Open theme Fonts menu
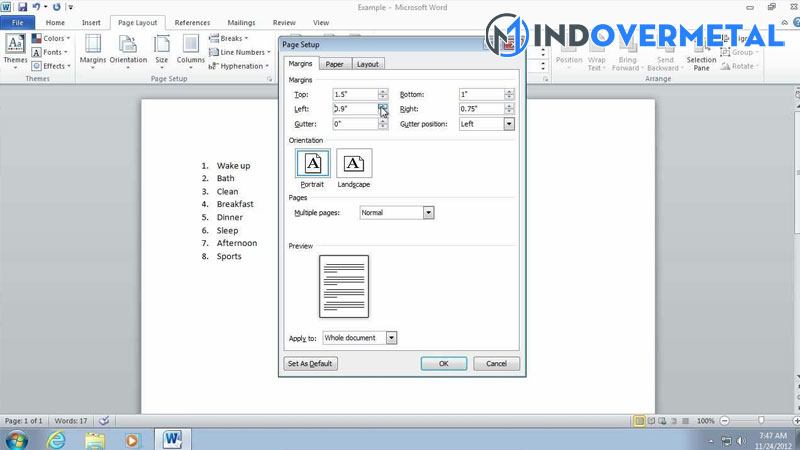 pos(49,52)
